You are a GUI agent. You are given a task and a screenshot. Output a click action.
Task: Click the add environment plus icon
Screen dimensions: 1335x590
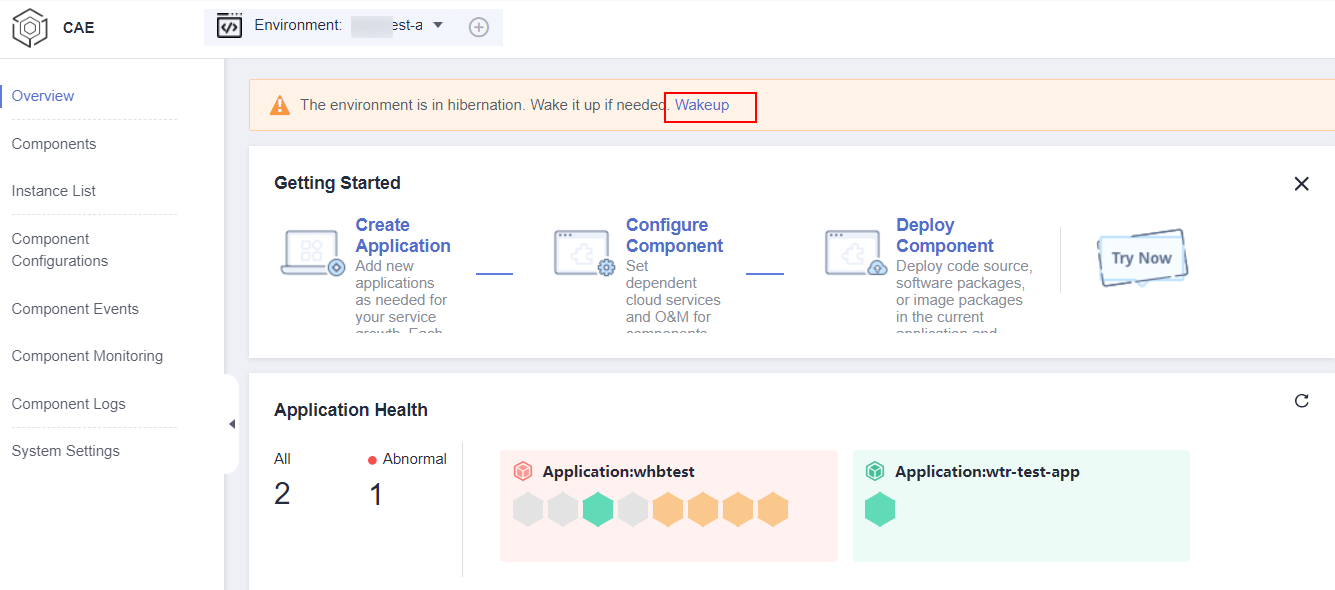point(479,27)
